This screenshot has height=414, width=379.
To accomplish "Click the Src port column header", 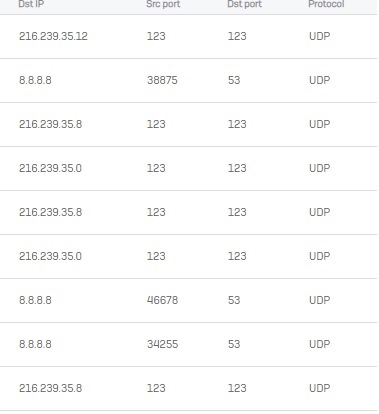I will pyautogui.click(x=163, y=4).
